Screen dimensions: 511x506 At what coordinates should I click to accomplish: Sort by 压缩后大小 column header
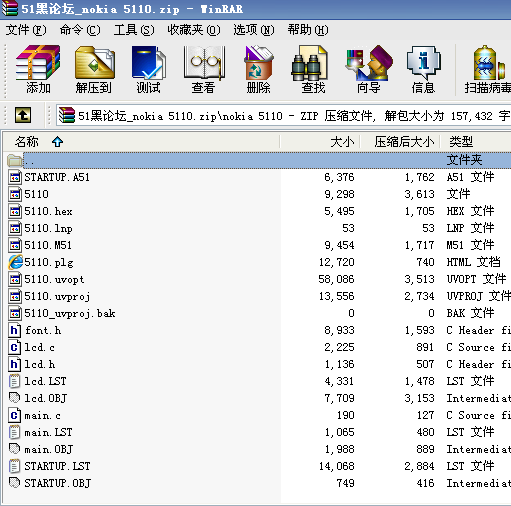[401, 142]
